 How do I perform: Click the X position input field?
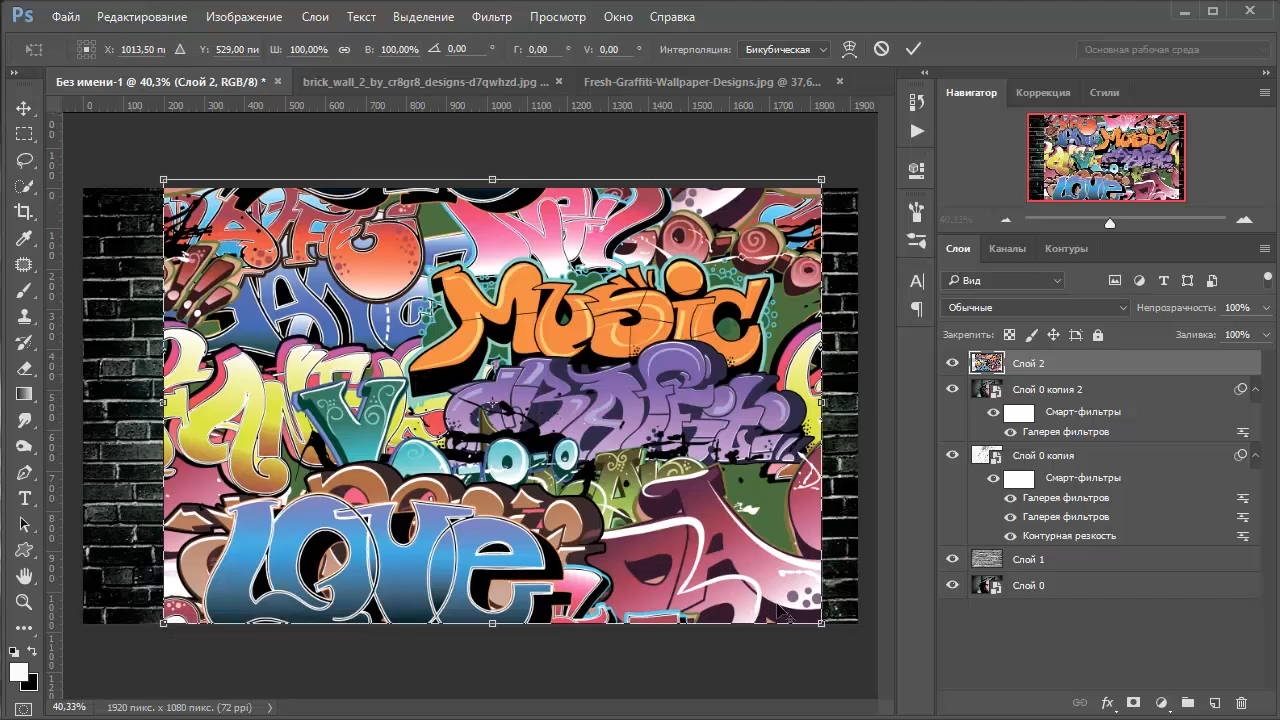click(x=143, y=49)
